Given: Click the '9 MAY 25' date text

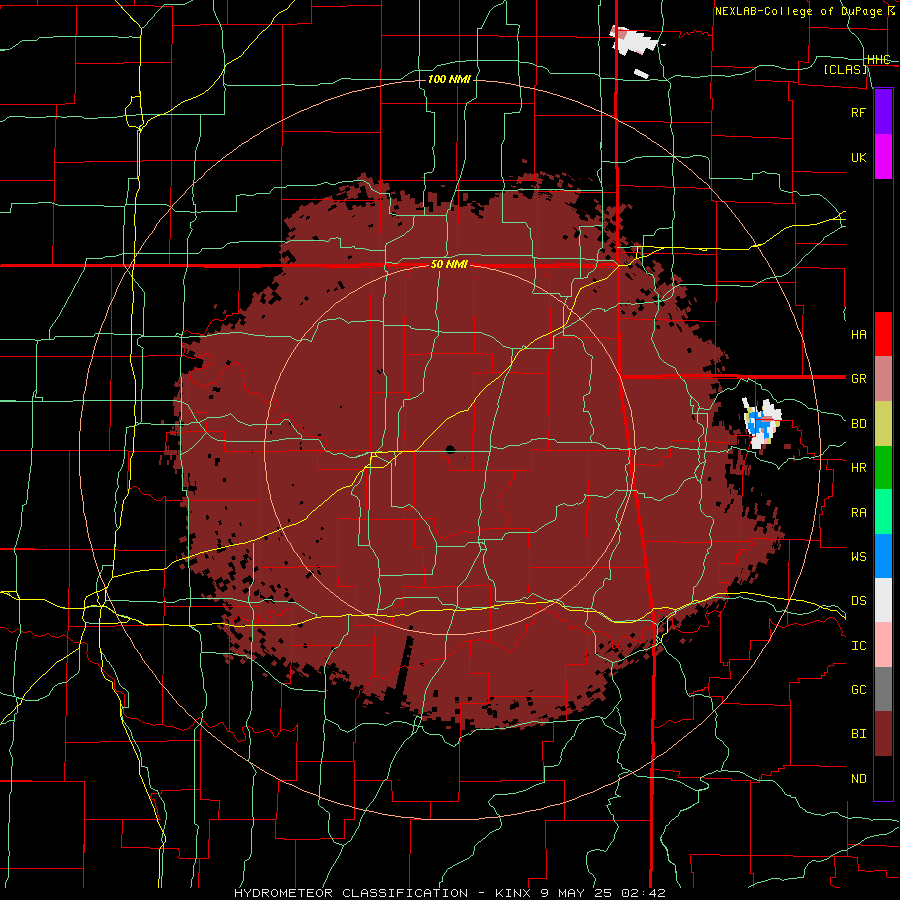Looking at the screenshot, I should coord(577,893).
